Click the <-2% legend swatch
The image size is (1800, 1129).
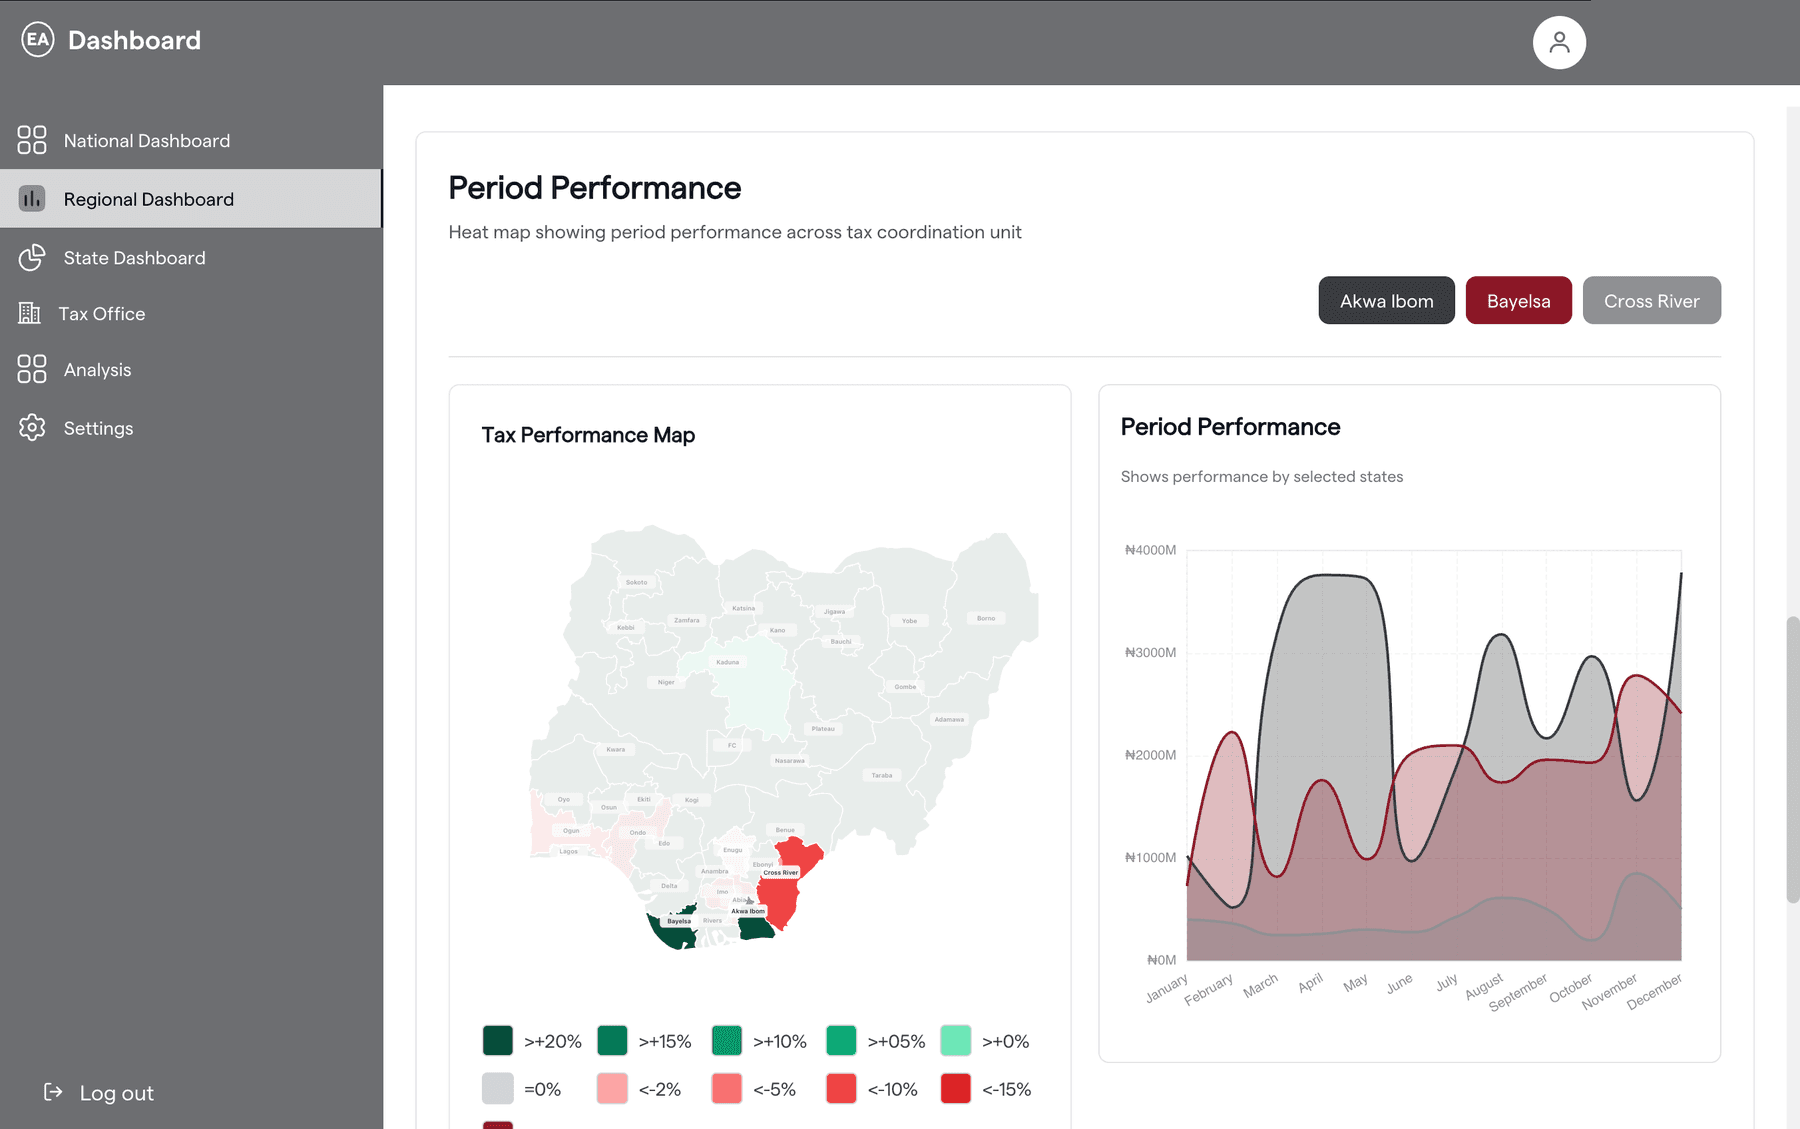coord(612,1088)
